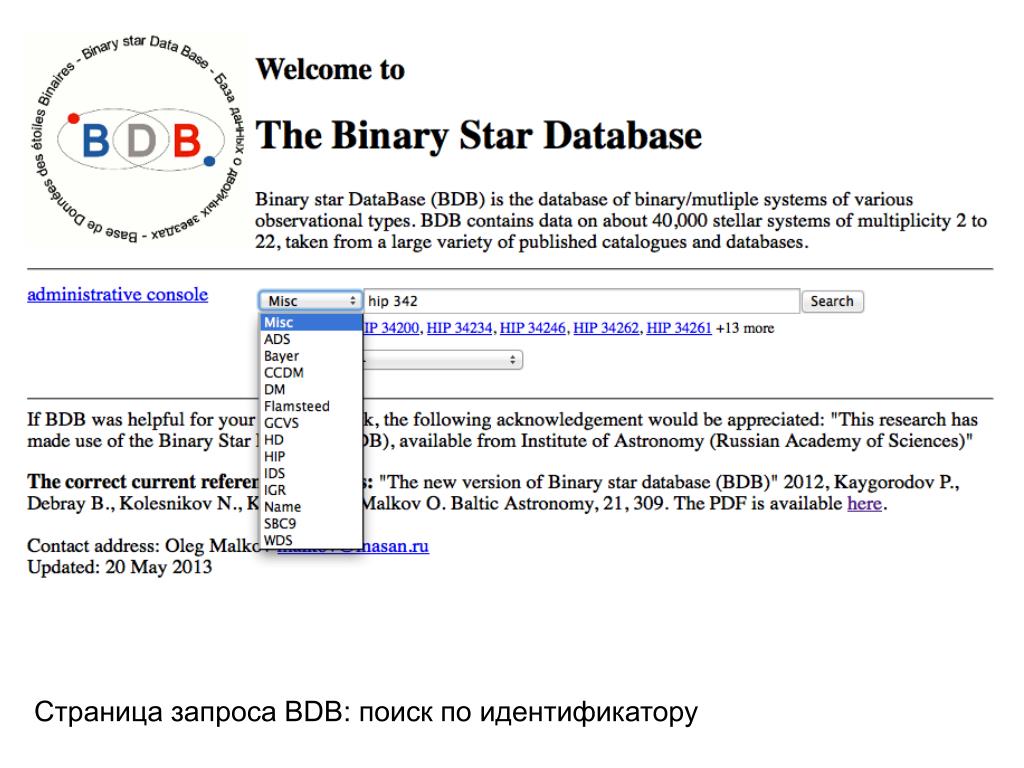The width and height of the screenshot is (1024, 768).
Task: Select HIP catalogue option
Action: click(x=311, y=456)
